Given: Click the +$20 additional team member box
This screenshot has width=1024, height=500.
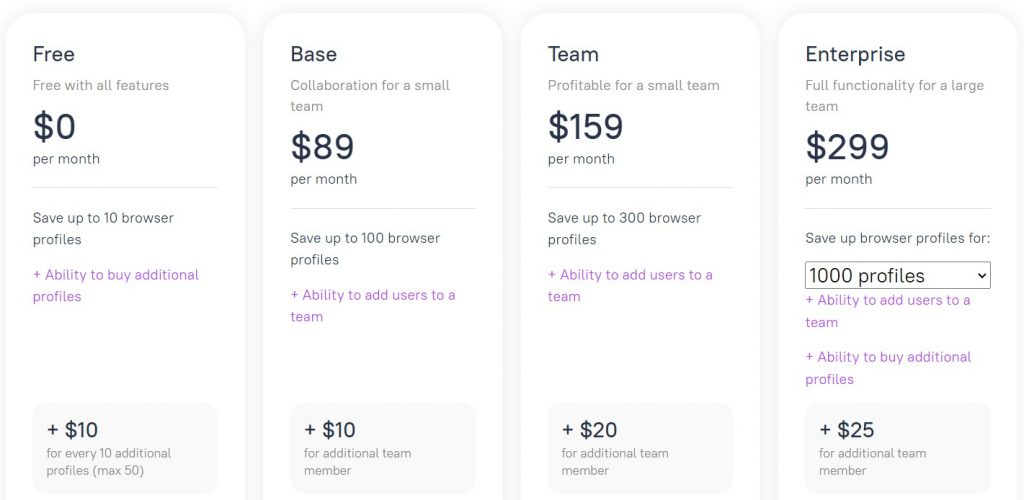Looking at the screenshot, I should tap(640, 448).
